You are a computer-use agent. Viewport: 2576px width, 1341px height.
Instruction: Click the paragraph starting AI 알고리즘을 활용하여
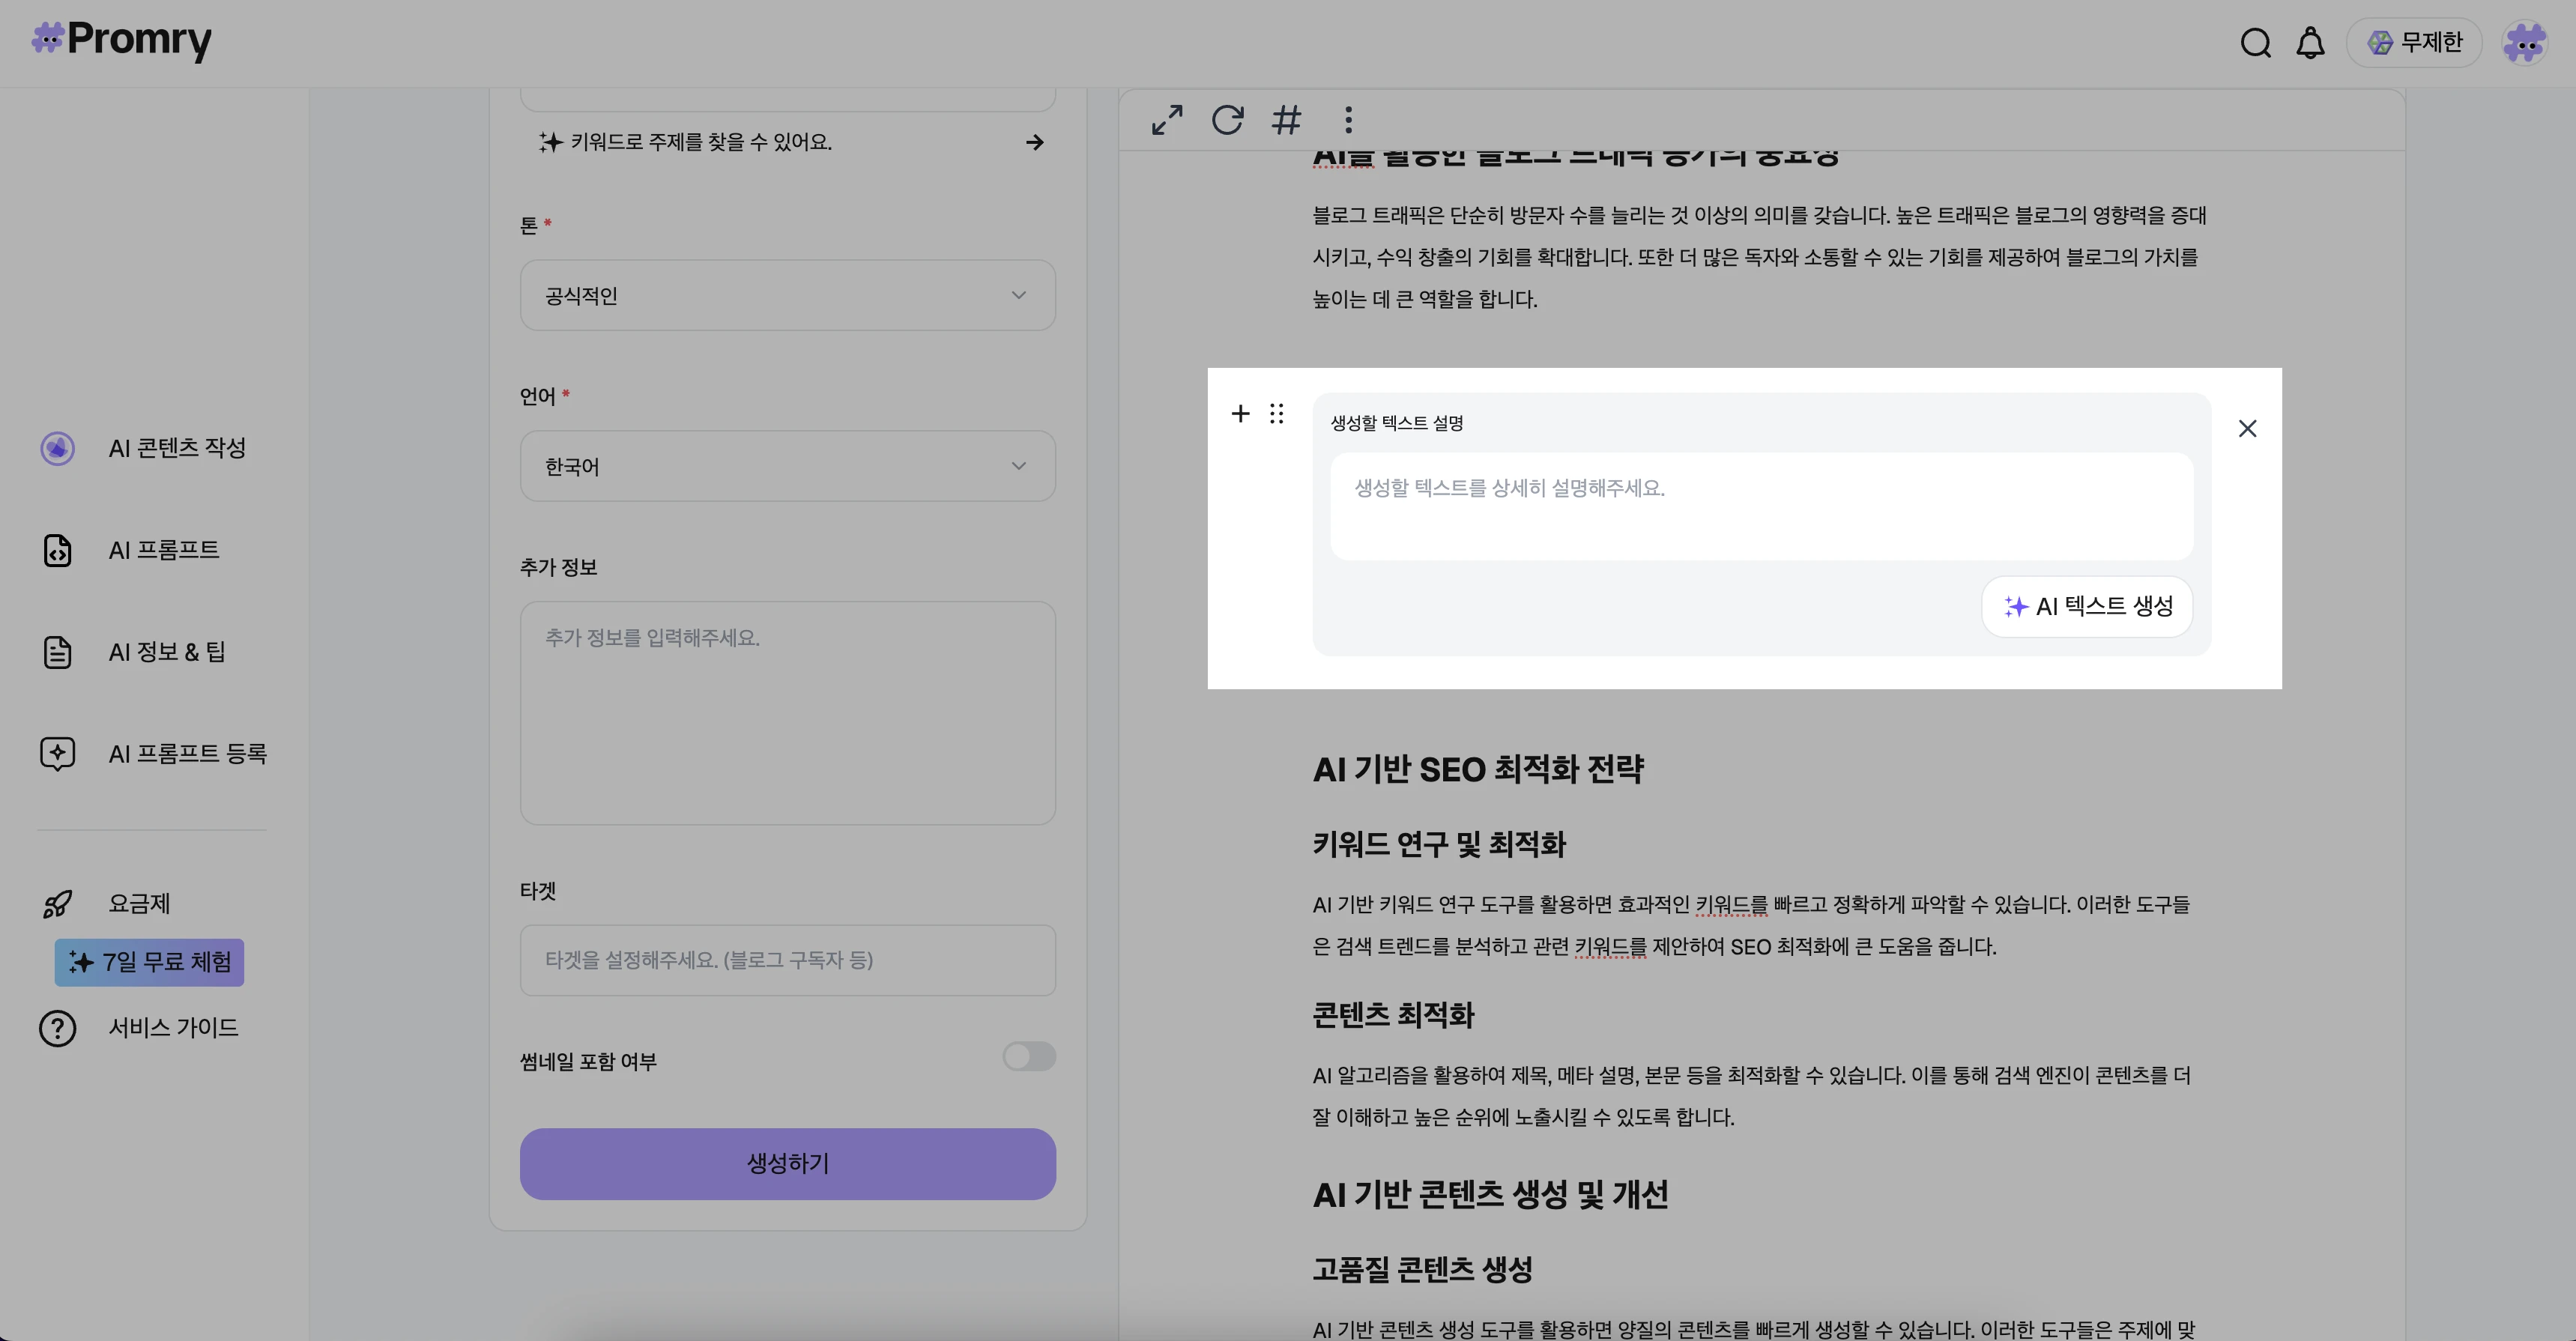point(1752,1096)
